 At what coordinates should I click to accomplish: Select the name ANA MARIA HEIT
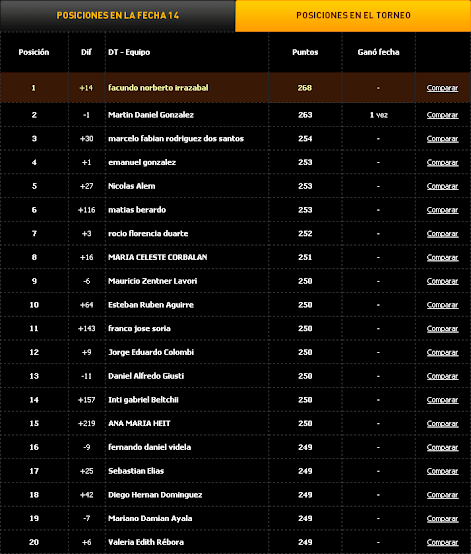coord(139,424)
